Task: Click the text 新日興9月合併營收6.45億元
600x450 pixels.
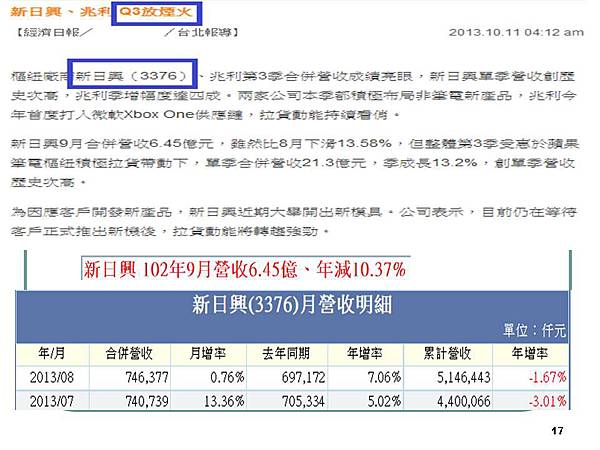Action: click(x=112, y=143)
